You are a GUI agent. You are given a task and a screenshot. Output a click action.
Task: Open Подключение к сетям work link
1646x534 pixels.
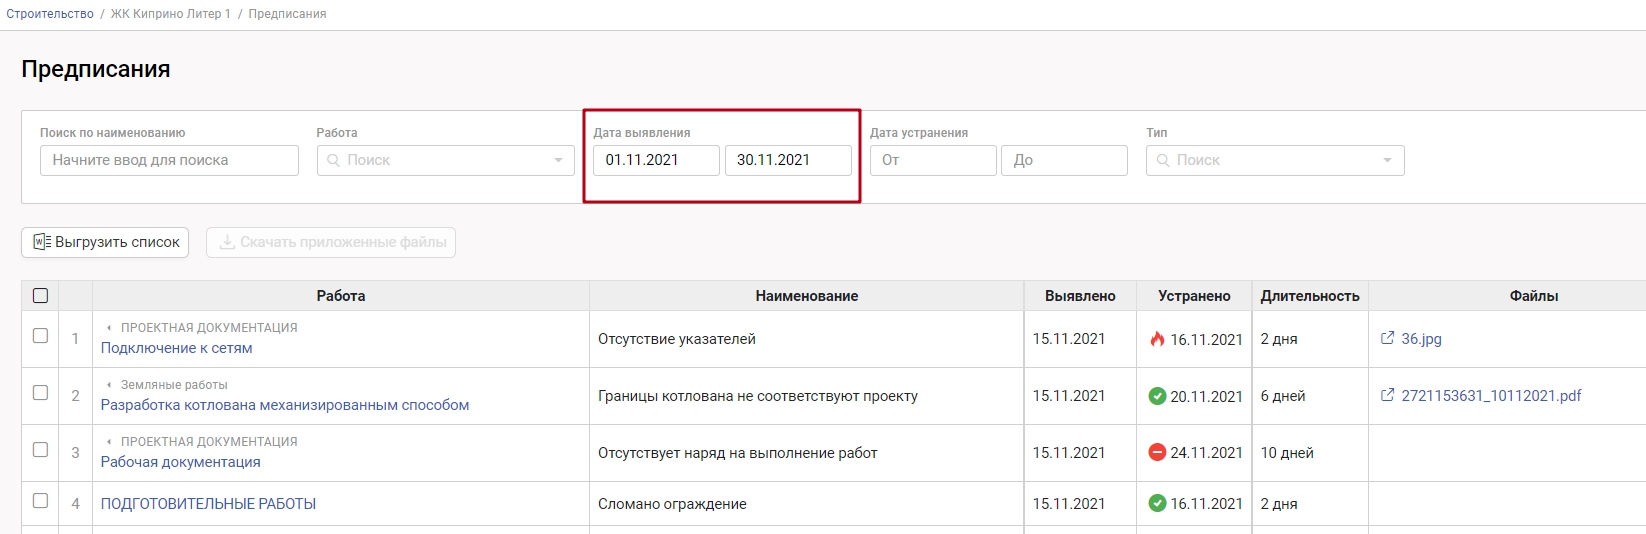pyautogui.click(x=176, y=348)
